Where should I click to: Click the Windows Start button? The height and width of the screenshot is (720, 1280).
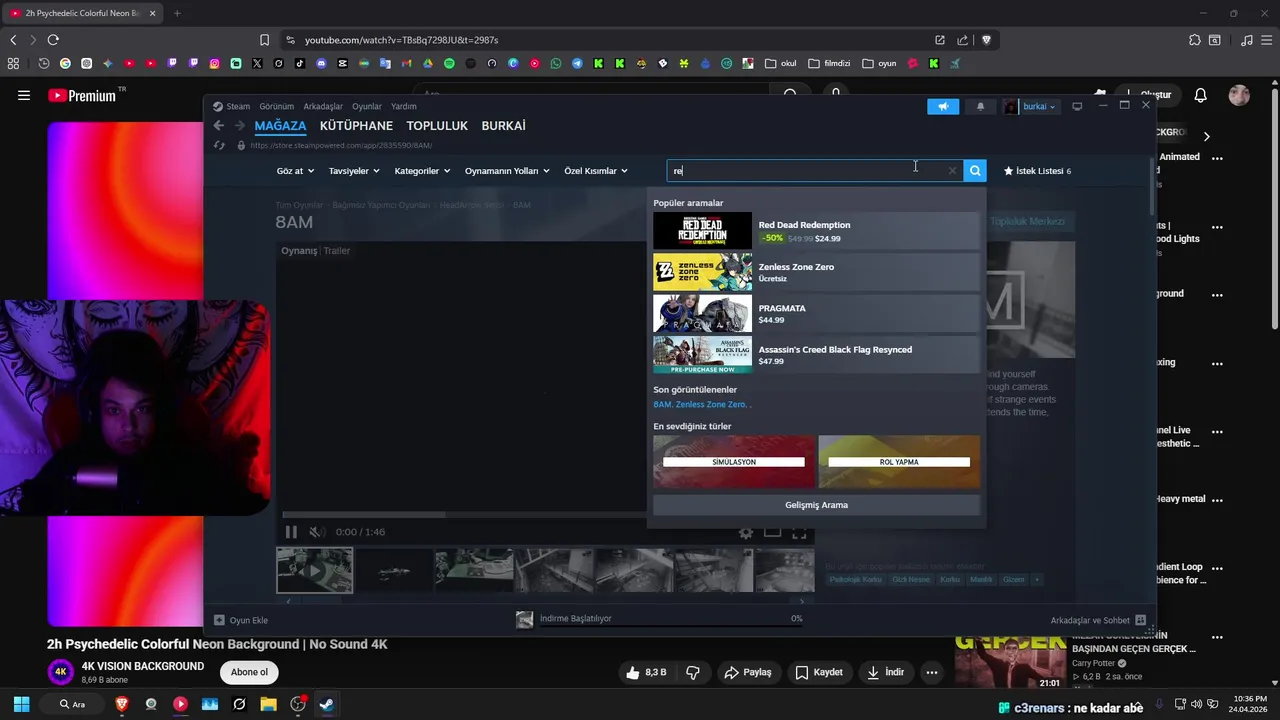pyautogui.click(x=21, y=704)
